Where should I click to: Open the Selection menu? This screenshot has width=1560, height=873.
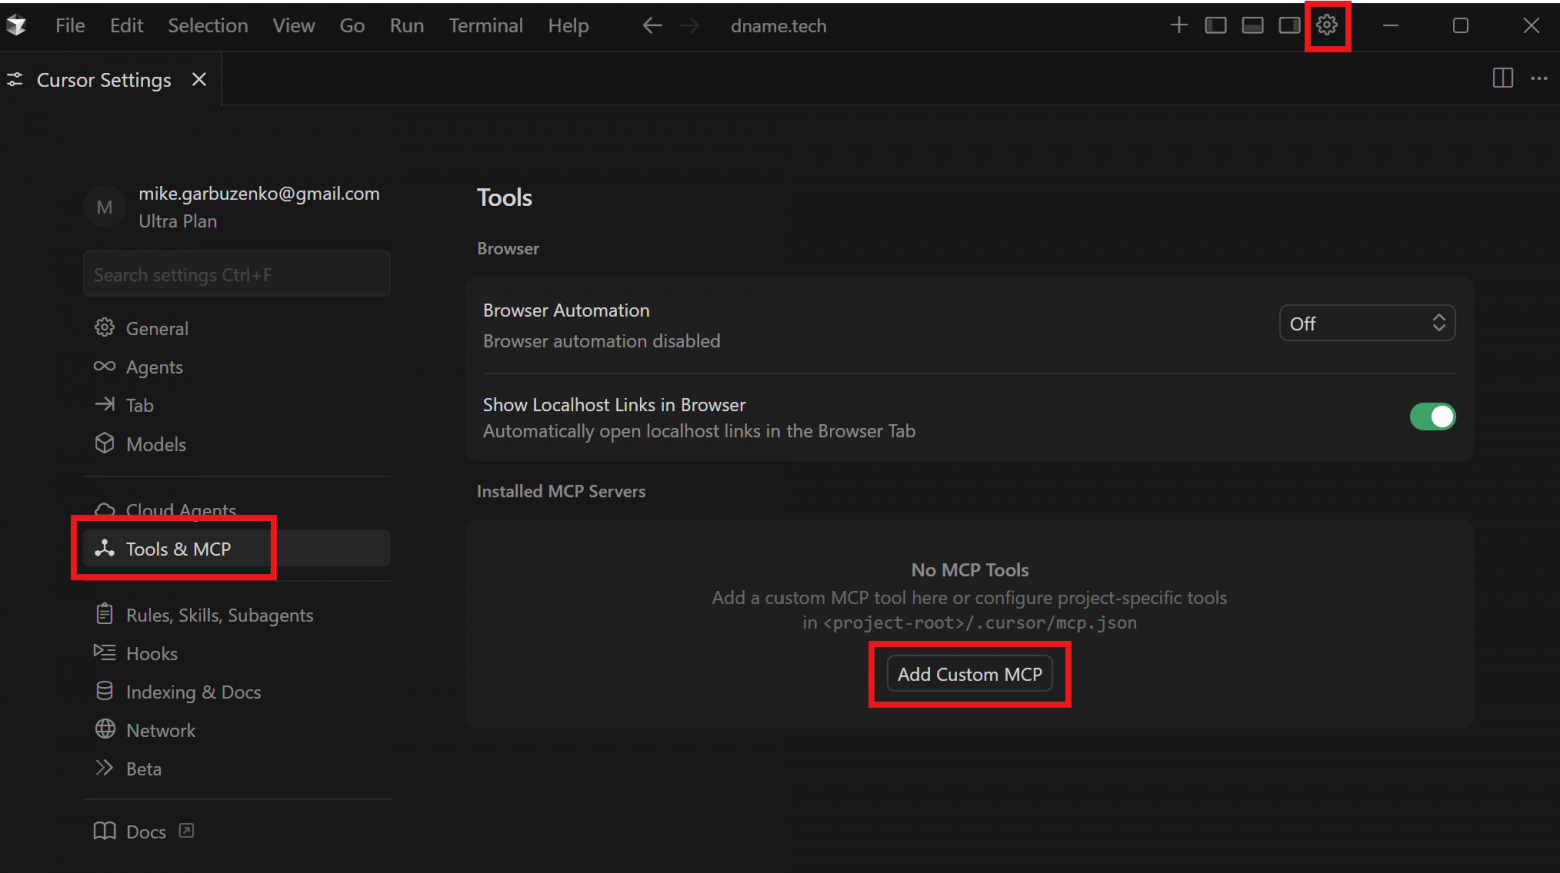pos(207,26)
